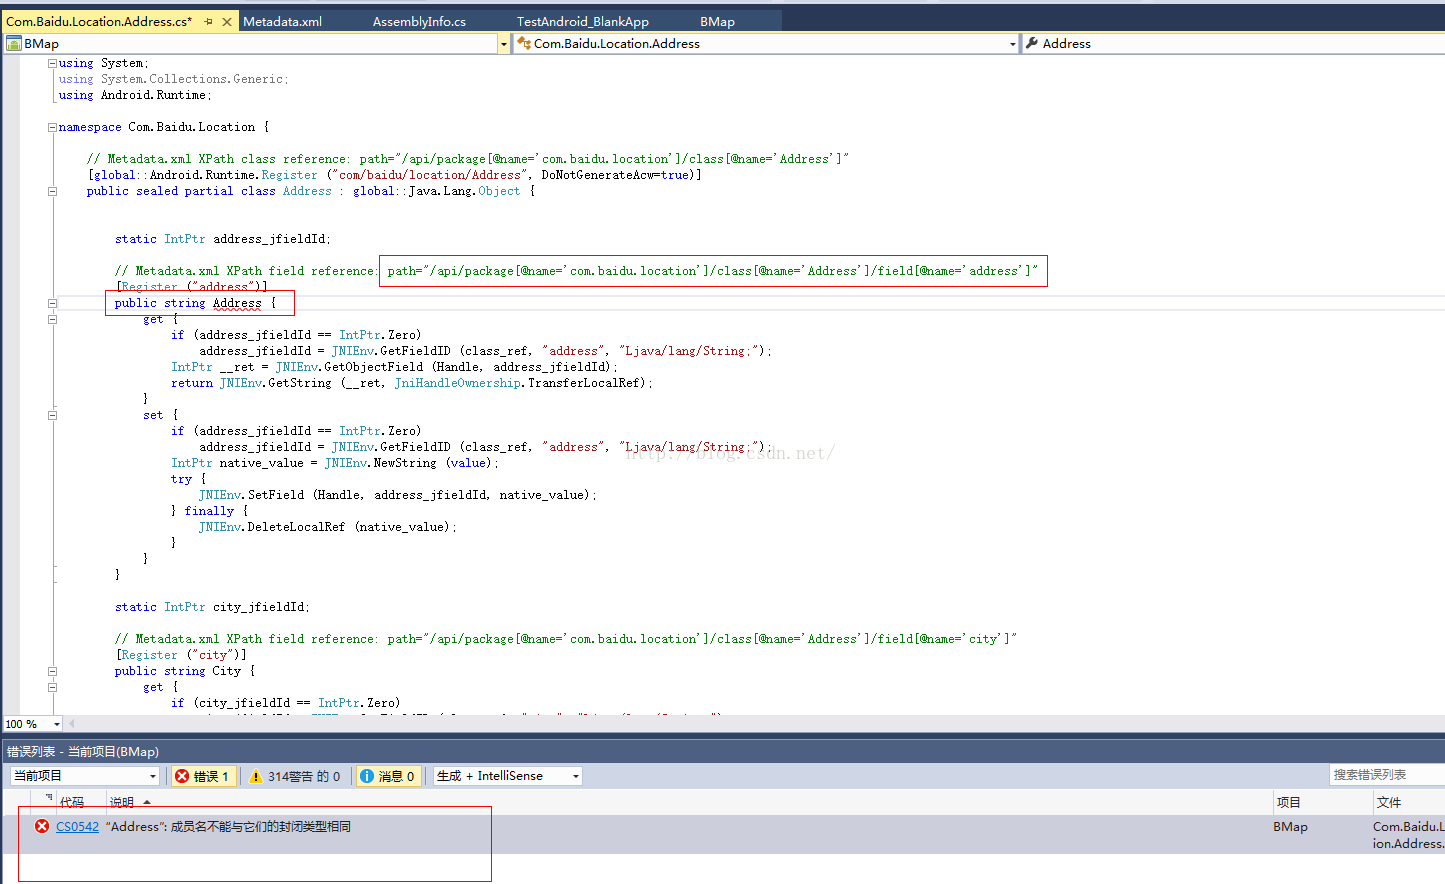The width and height of the screenshot is (1445, 884).
Task: Collapse the namespace Com.Baidu.Location block
Action: coord(52,127)
